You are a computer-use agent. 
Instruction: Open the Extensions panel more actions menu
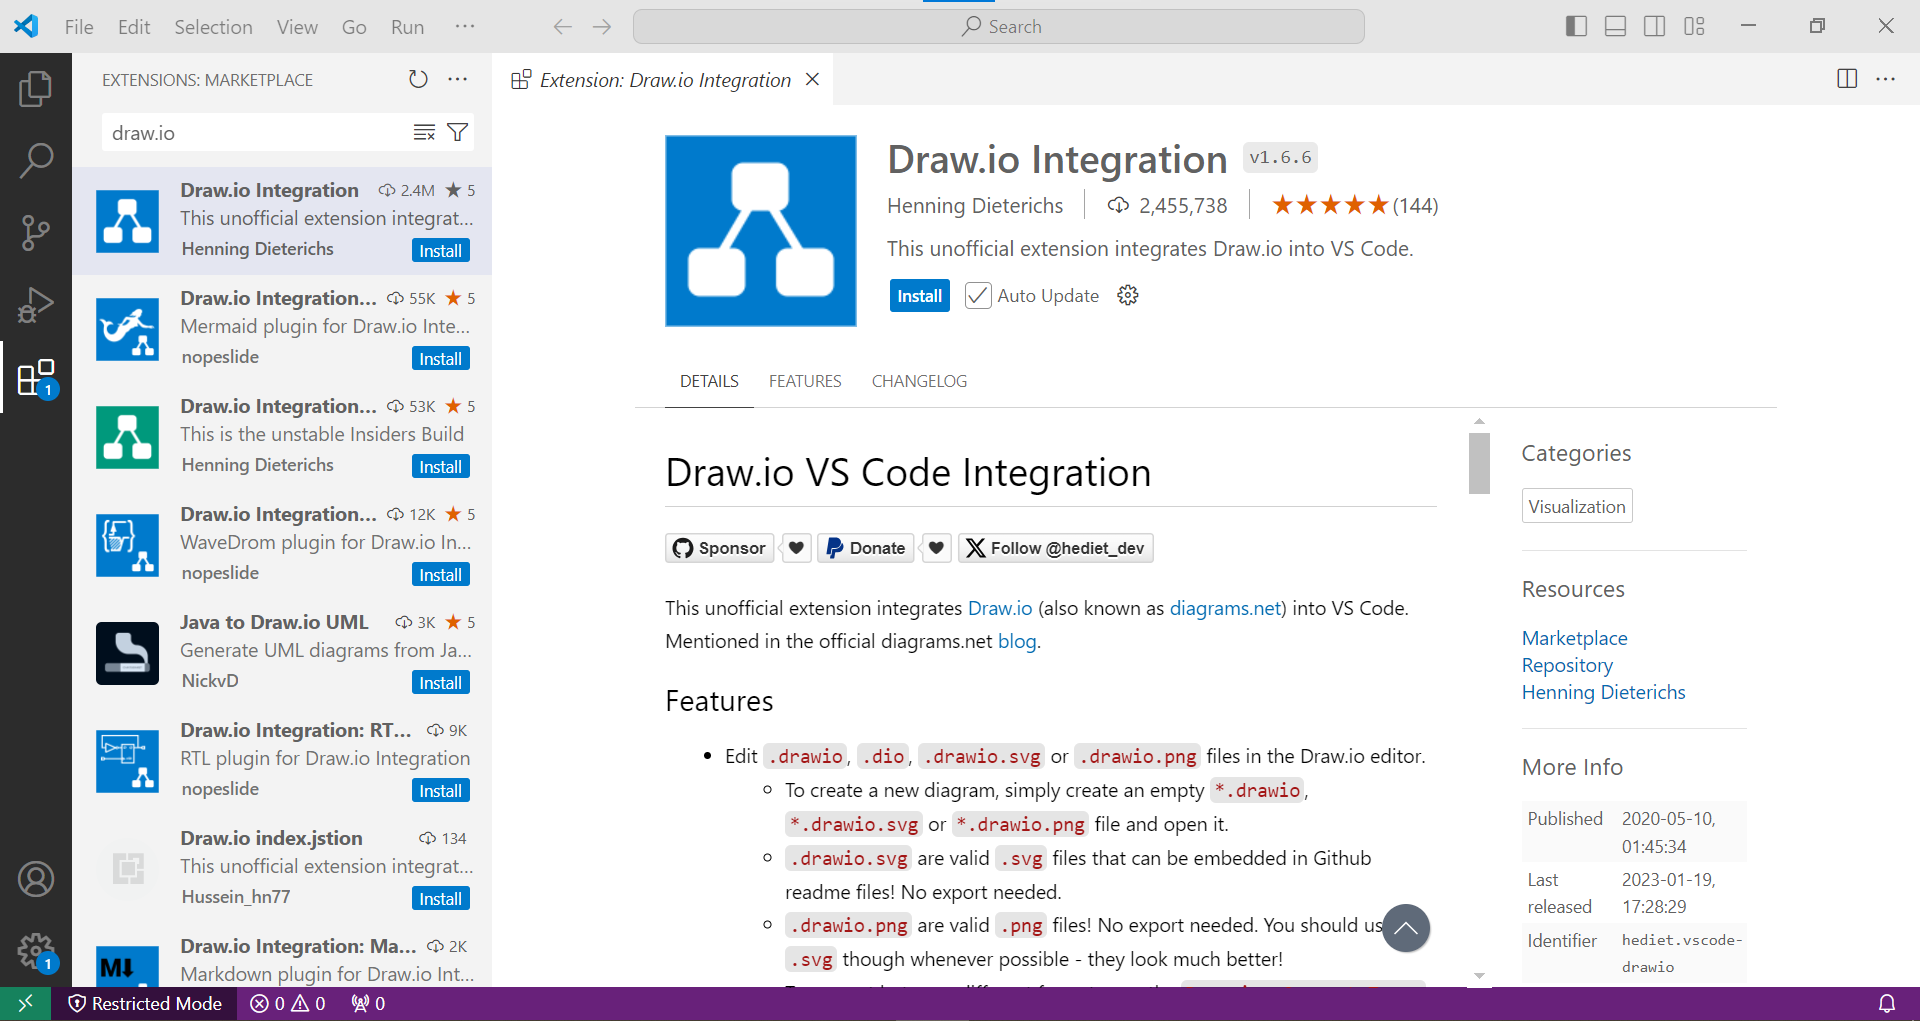[x=458, y=79]
